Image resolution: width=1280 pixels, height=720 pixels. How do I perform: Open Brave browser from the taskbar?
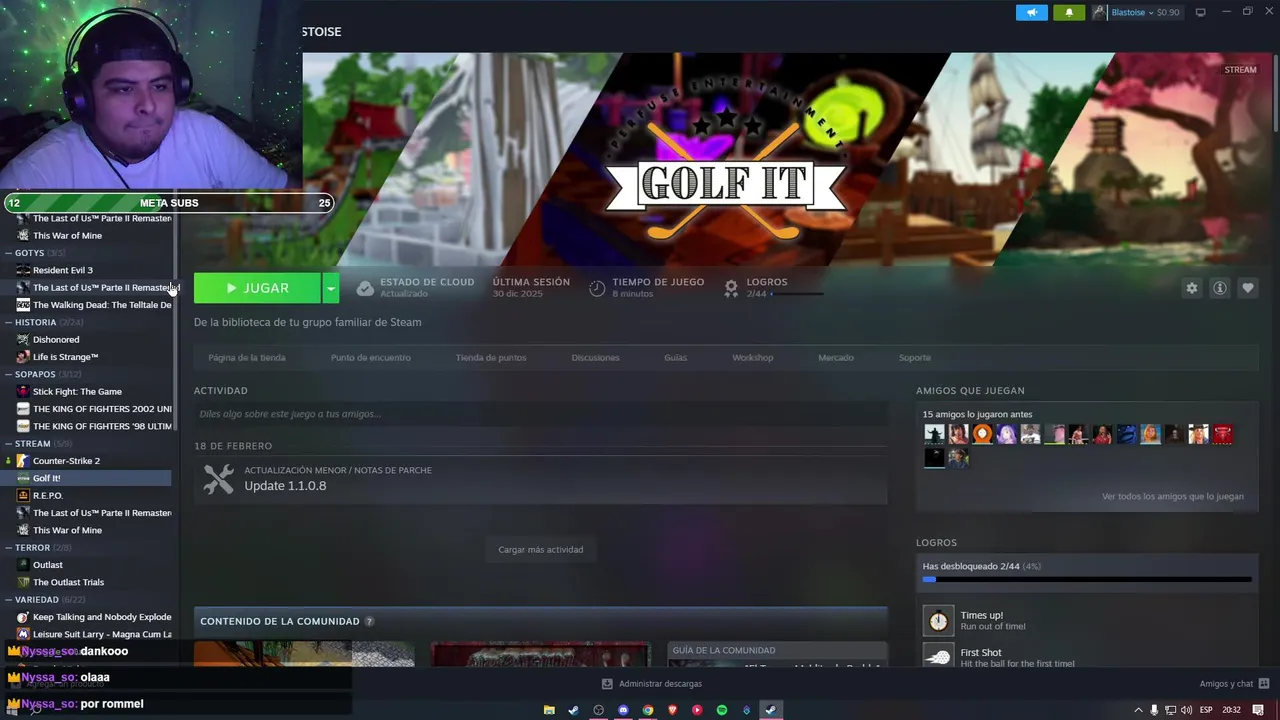tap(672, 710)
